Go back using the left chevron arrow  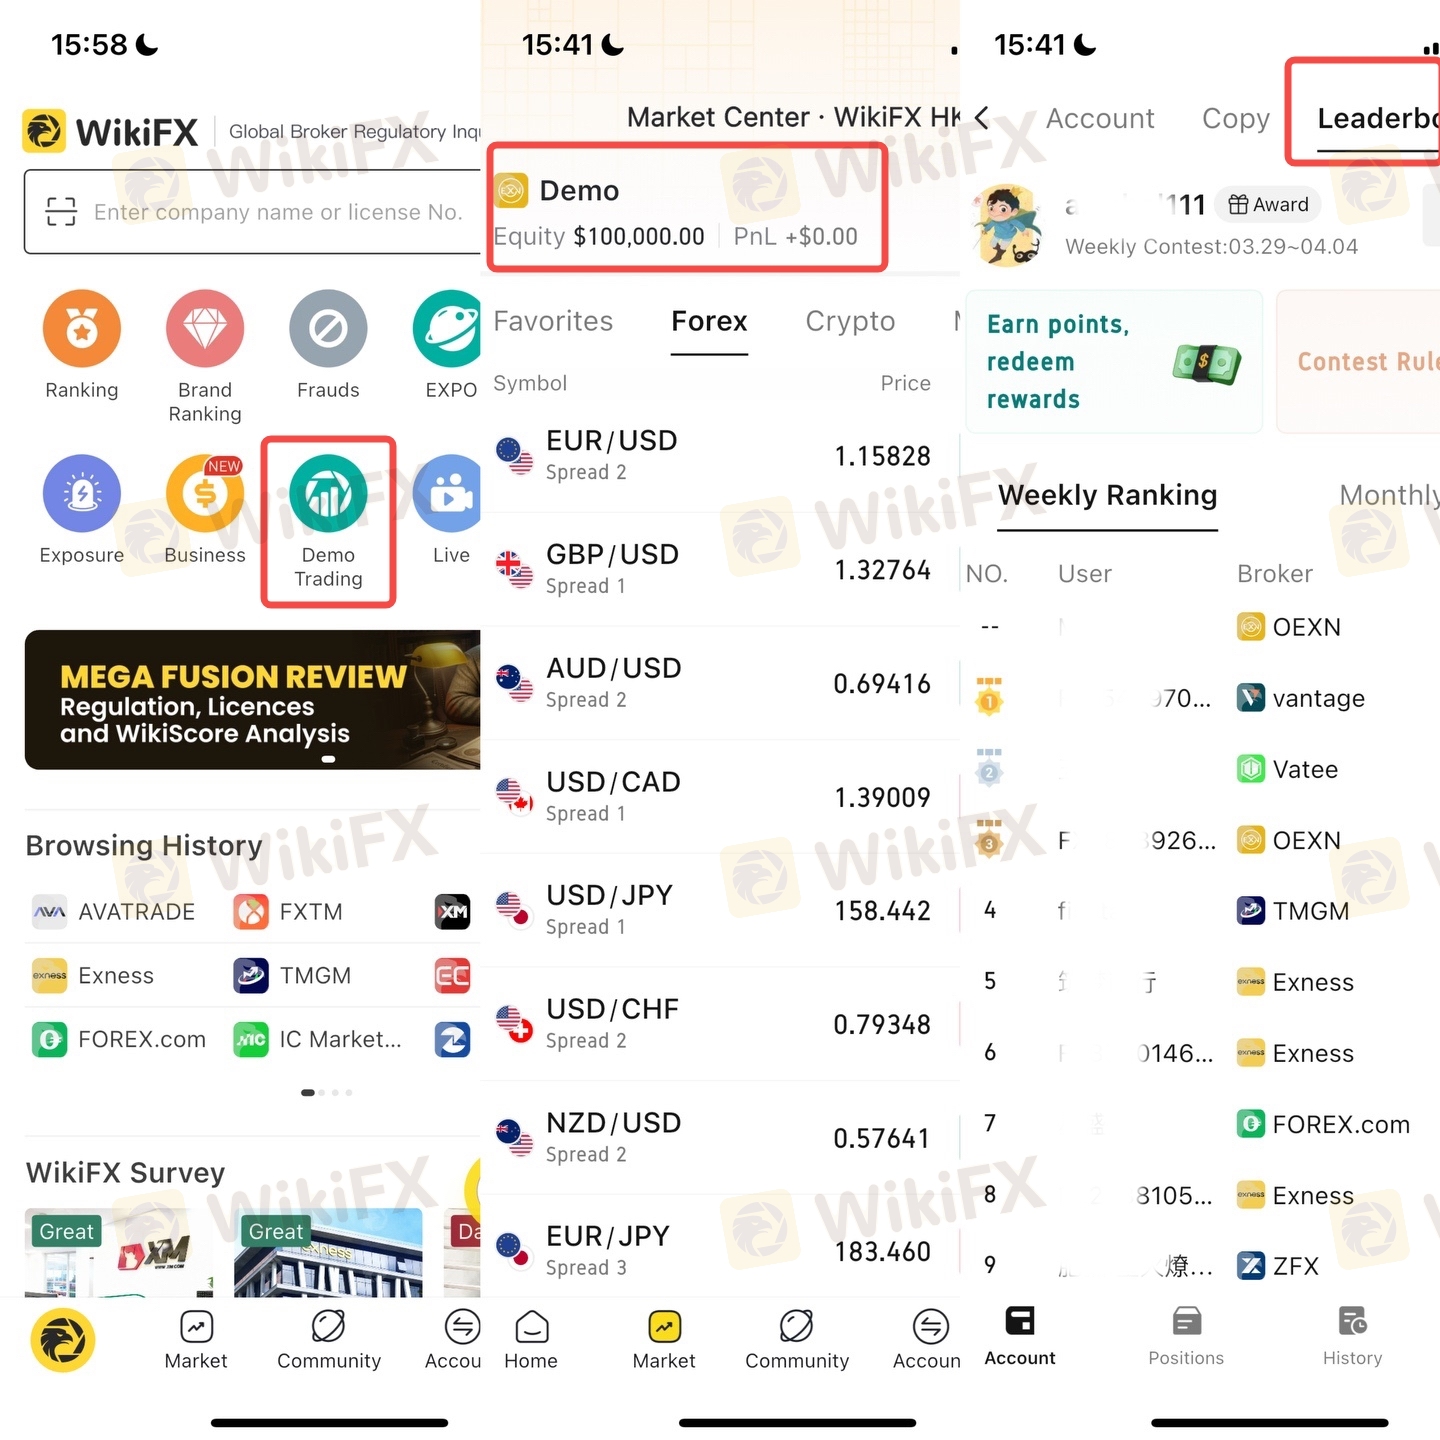[x=982, y=118]
